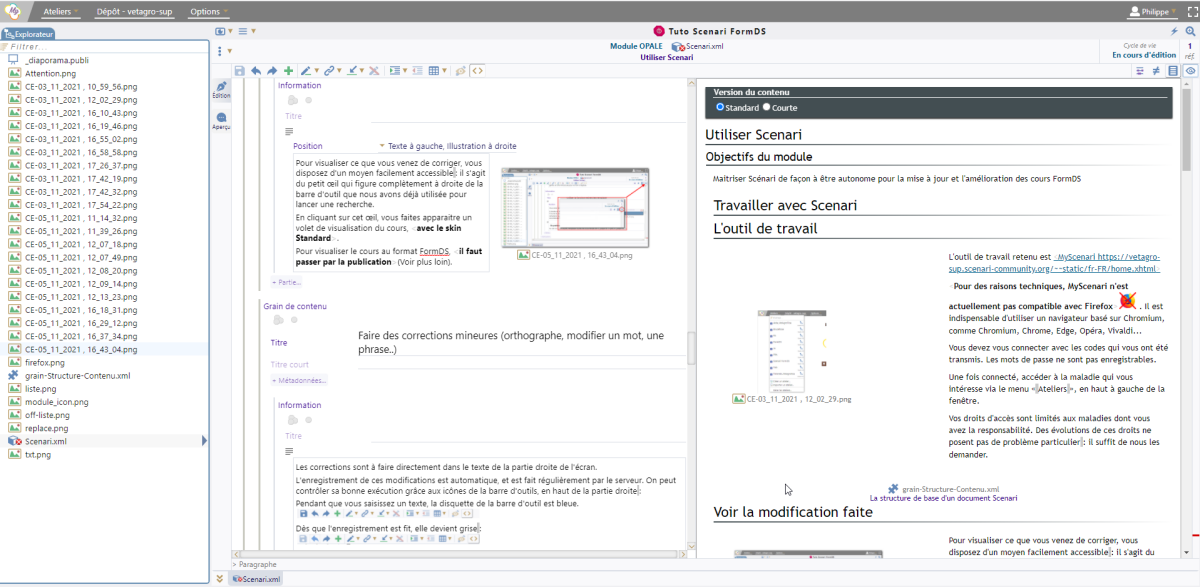Click the pencil text-style icon

306,71
